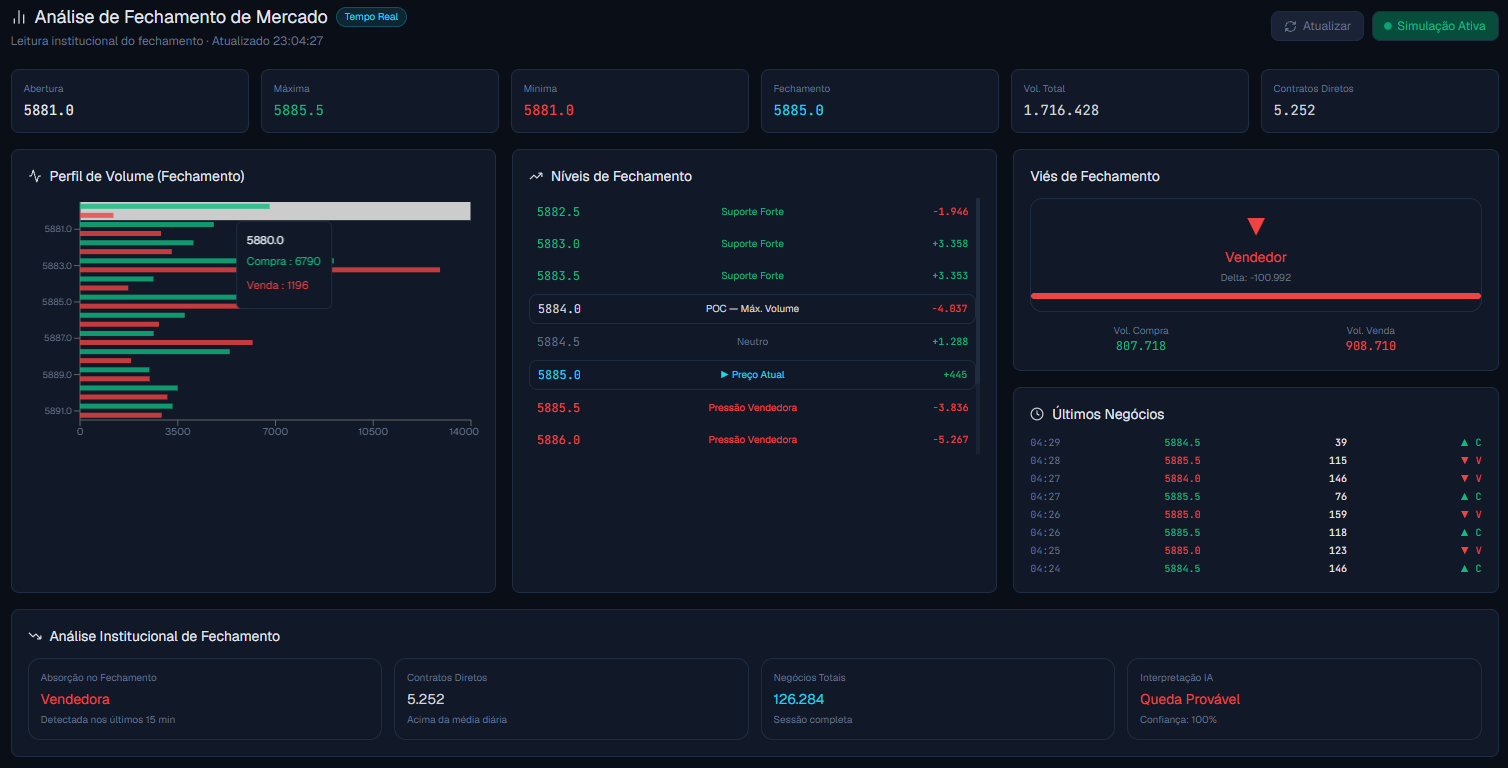The width and height of the screenshot is (1508, 768).
Task: Click the refresh arrows icon in Atualizar
Action: tap(1290, 26)
